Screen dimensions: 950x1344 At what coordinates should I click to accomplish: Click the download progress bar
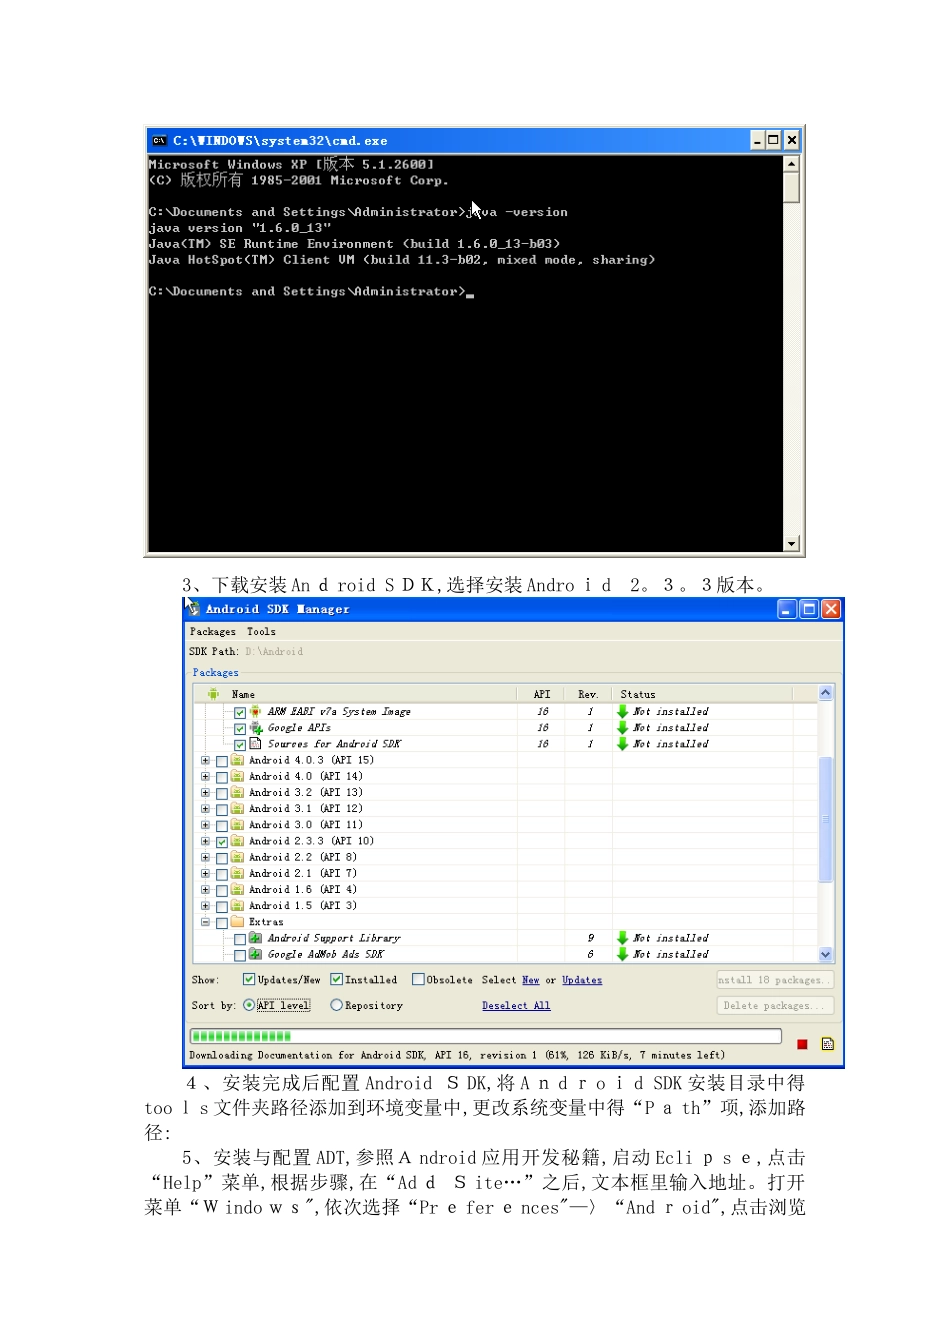(x=485, y=1036)
